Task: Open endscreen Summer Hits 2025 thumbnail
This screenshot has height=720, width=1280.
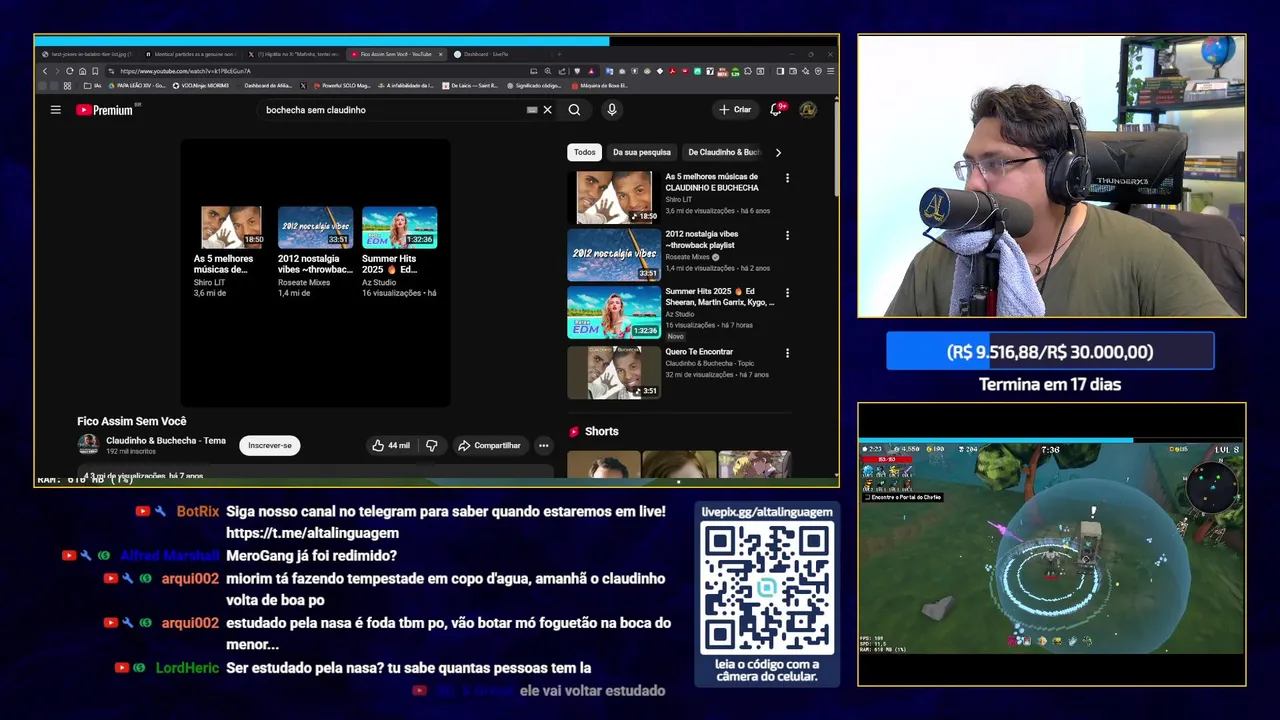Action: 399,227
